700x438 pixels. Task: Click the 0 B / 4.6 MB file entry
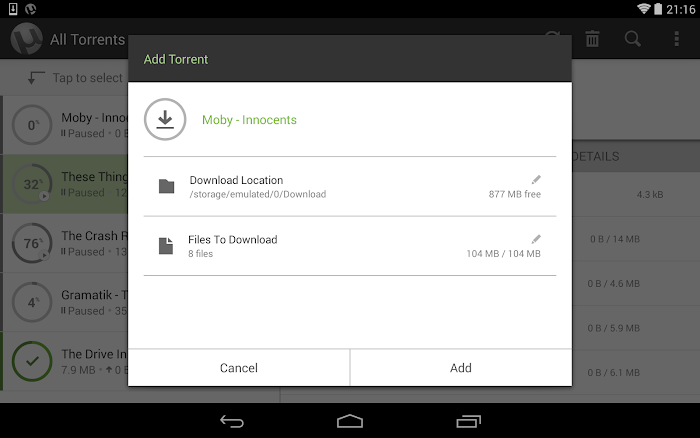point(613,284)
